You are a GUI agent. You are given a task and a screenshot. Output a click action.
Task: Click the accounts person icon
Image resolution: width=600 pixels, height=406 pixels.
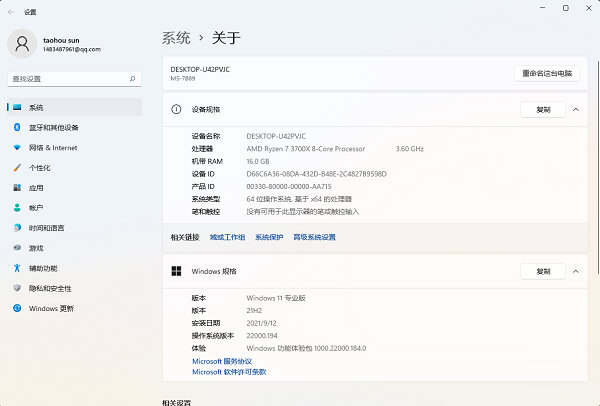point(17,208)
